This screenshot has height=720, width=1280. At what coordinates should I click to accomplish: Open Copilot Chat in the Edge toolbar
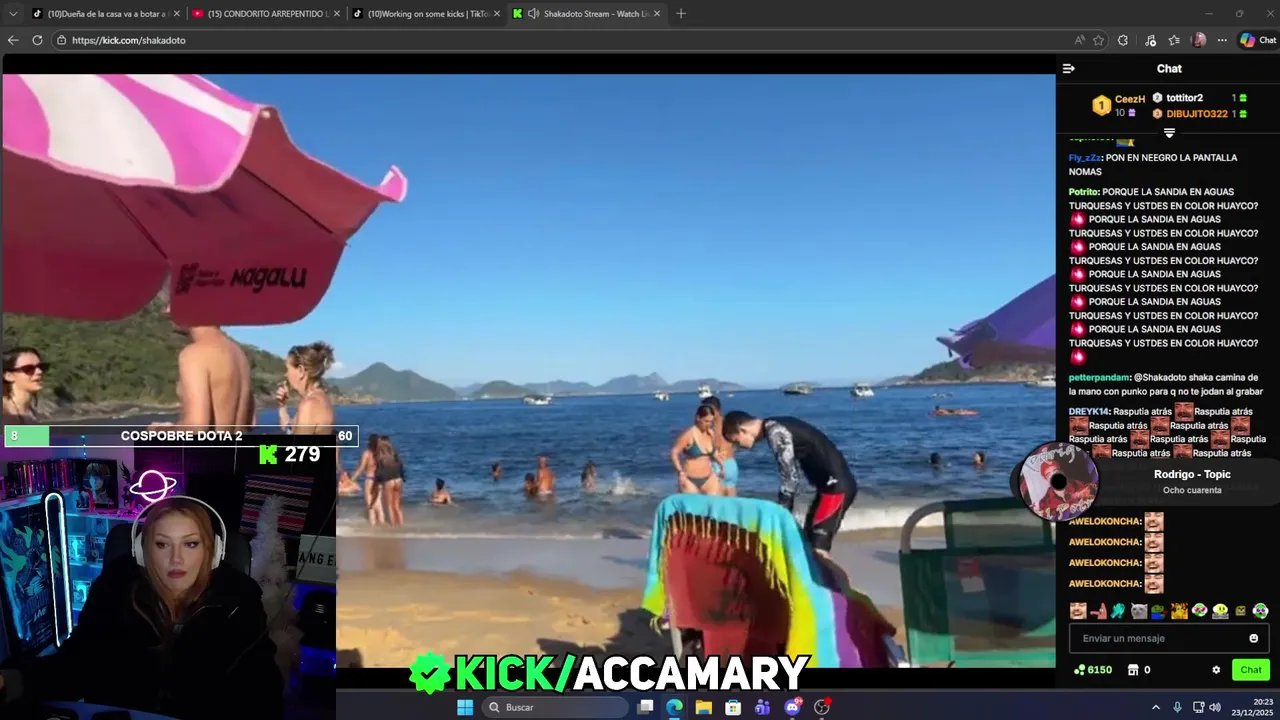pyautogui.click(x=1258, y=40)
